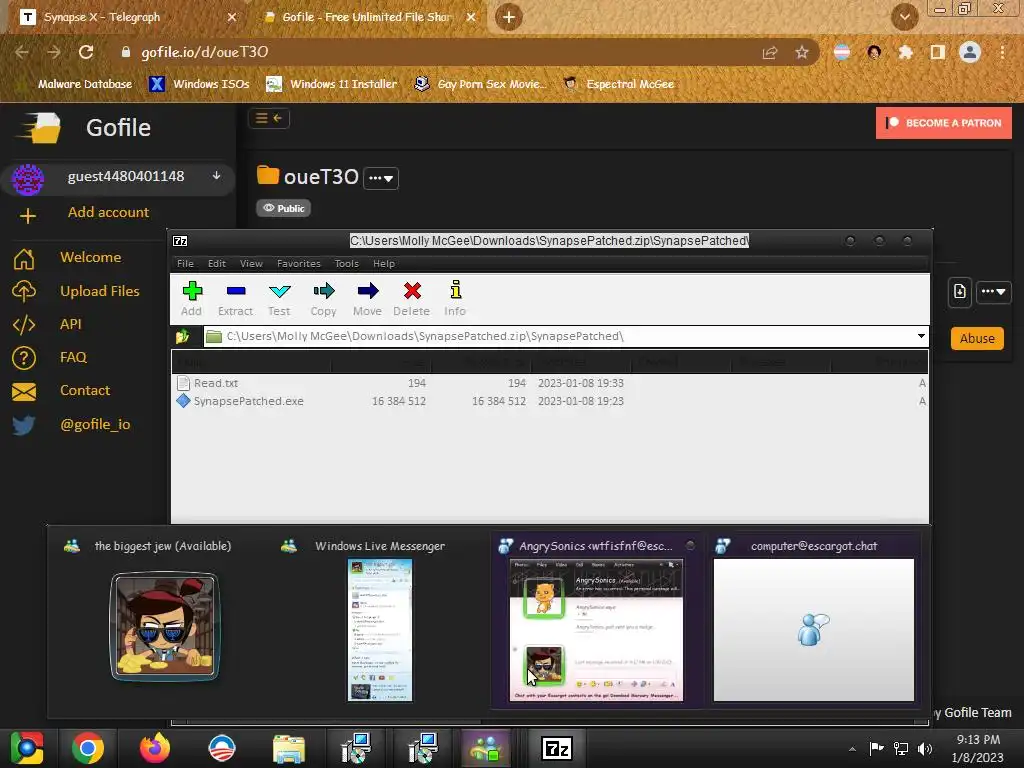The height and width of the screenshot is (768, 1024).
Task: Open the Malware Database bookmark
Action: (76, 84)
